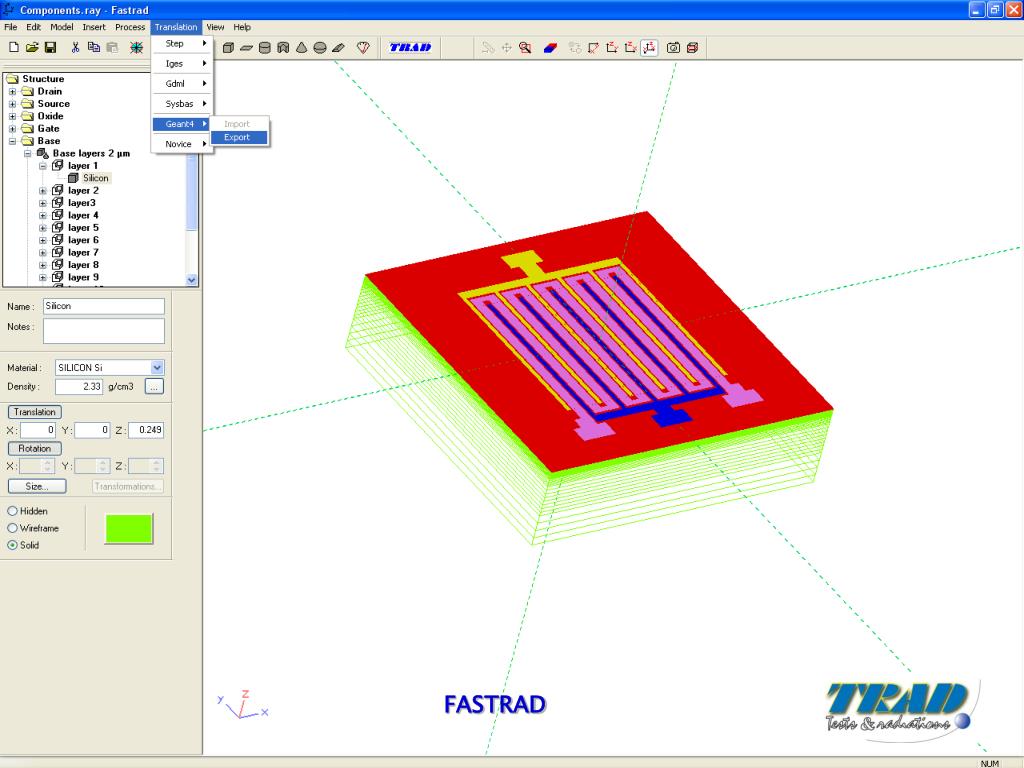1024x768 pixels.
Task: Click the red and blue slab icon
Action: pos(550,47)
